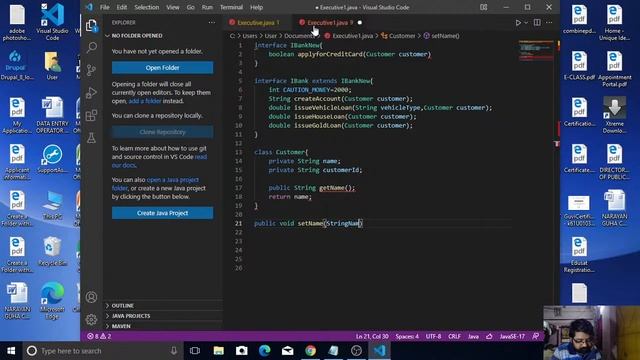Open File Explorer from taskbar
The image size is (640, 360).
click(219, 351)
